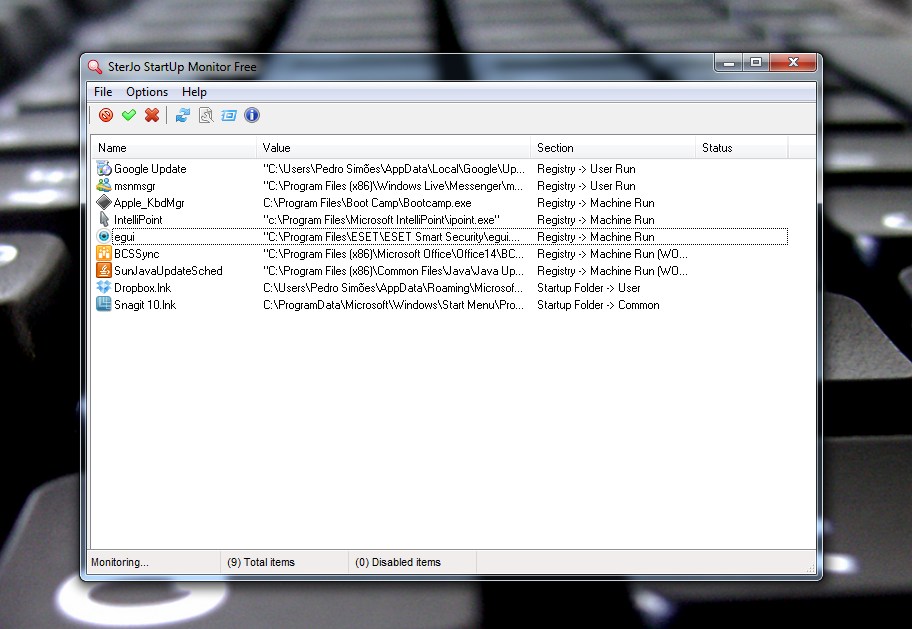Click the BCSSync orange Office icon
Image resolution: width=912 pixels, height=629 pixels.
click(104, 254)
